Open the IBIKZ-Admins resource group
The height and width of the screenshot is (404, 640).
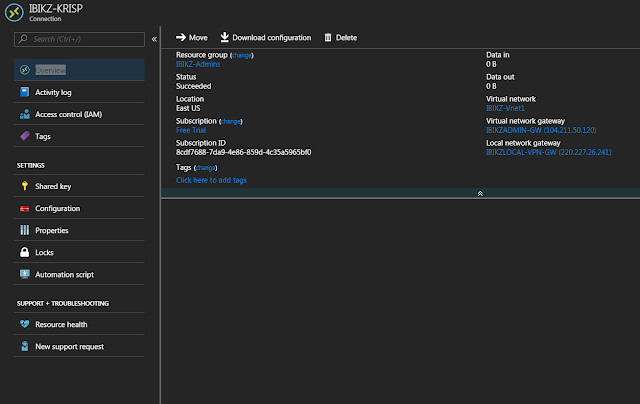pyautogui.click(x=198, y=64)
